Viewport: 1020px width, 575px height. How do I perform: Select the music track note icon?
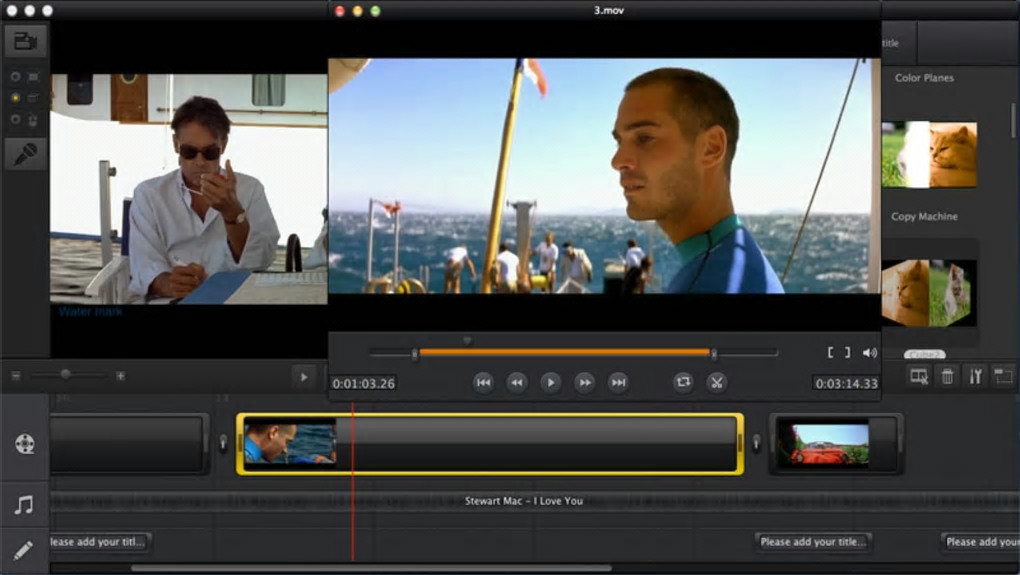tap(25, 505)
